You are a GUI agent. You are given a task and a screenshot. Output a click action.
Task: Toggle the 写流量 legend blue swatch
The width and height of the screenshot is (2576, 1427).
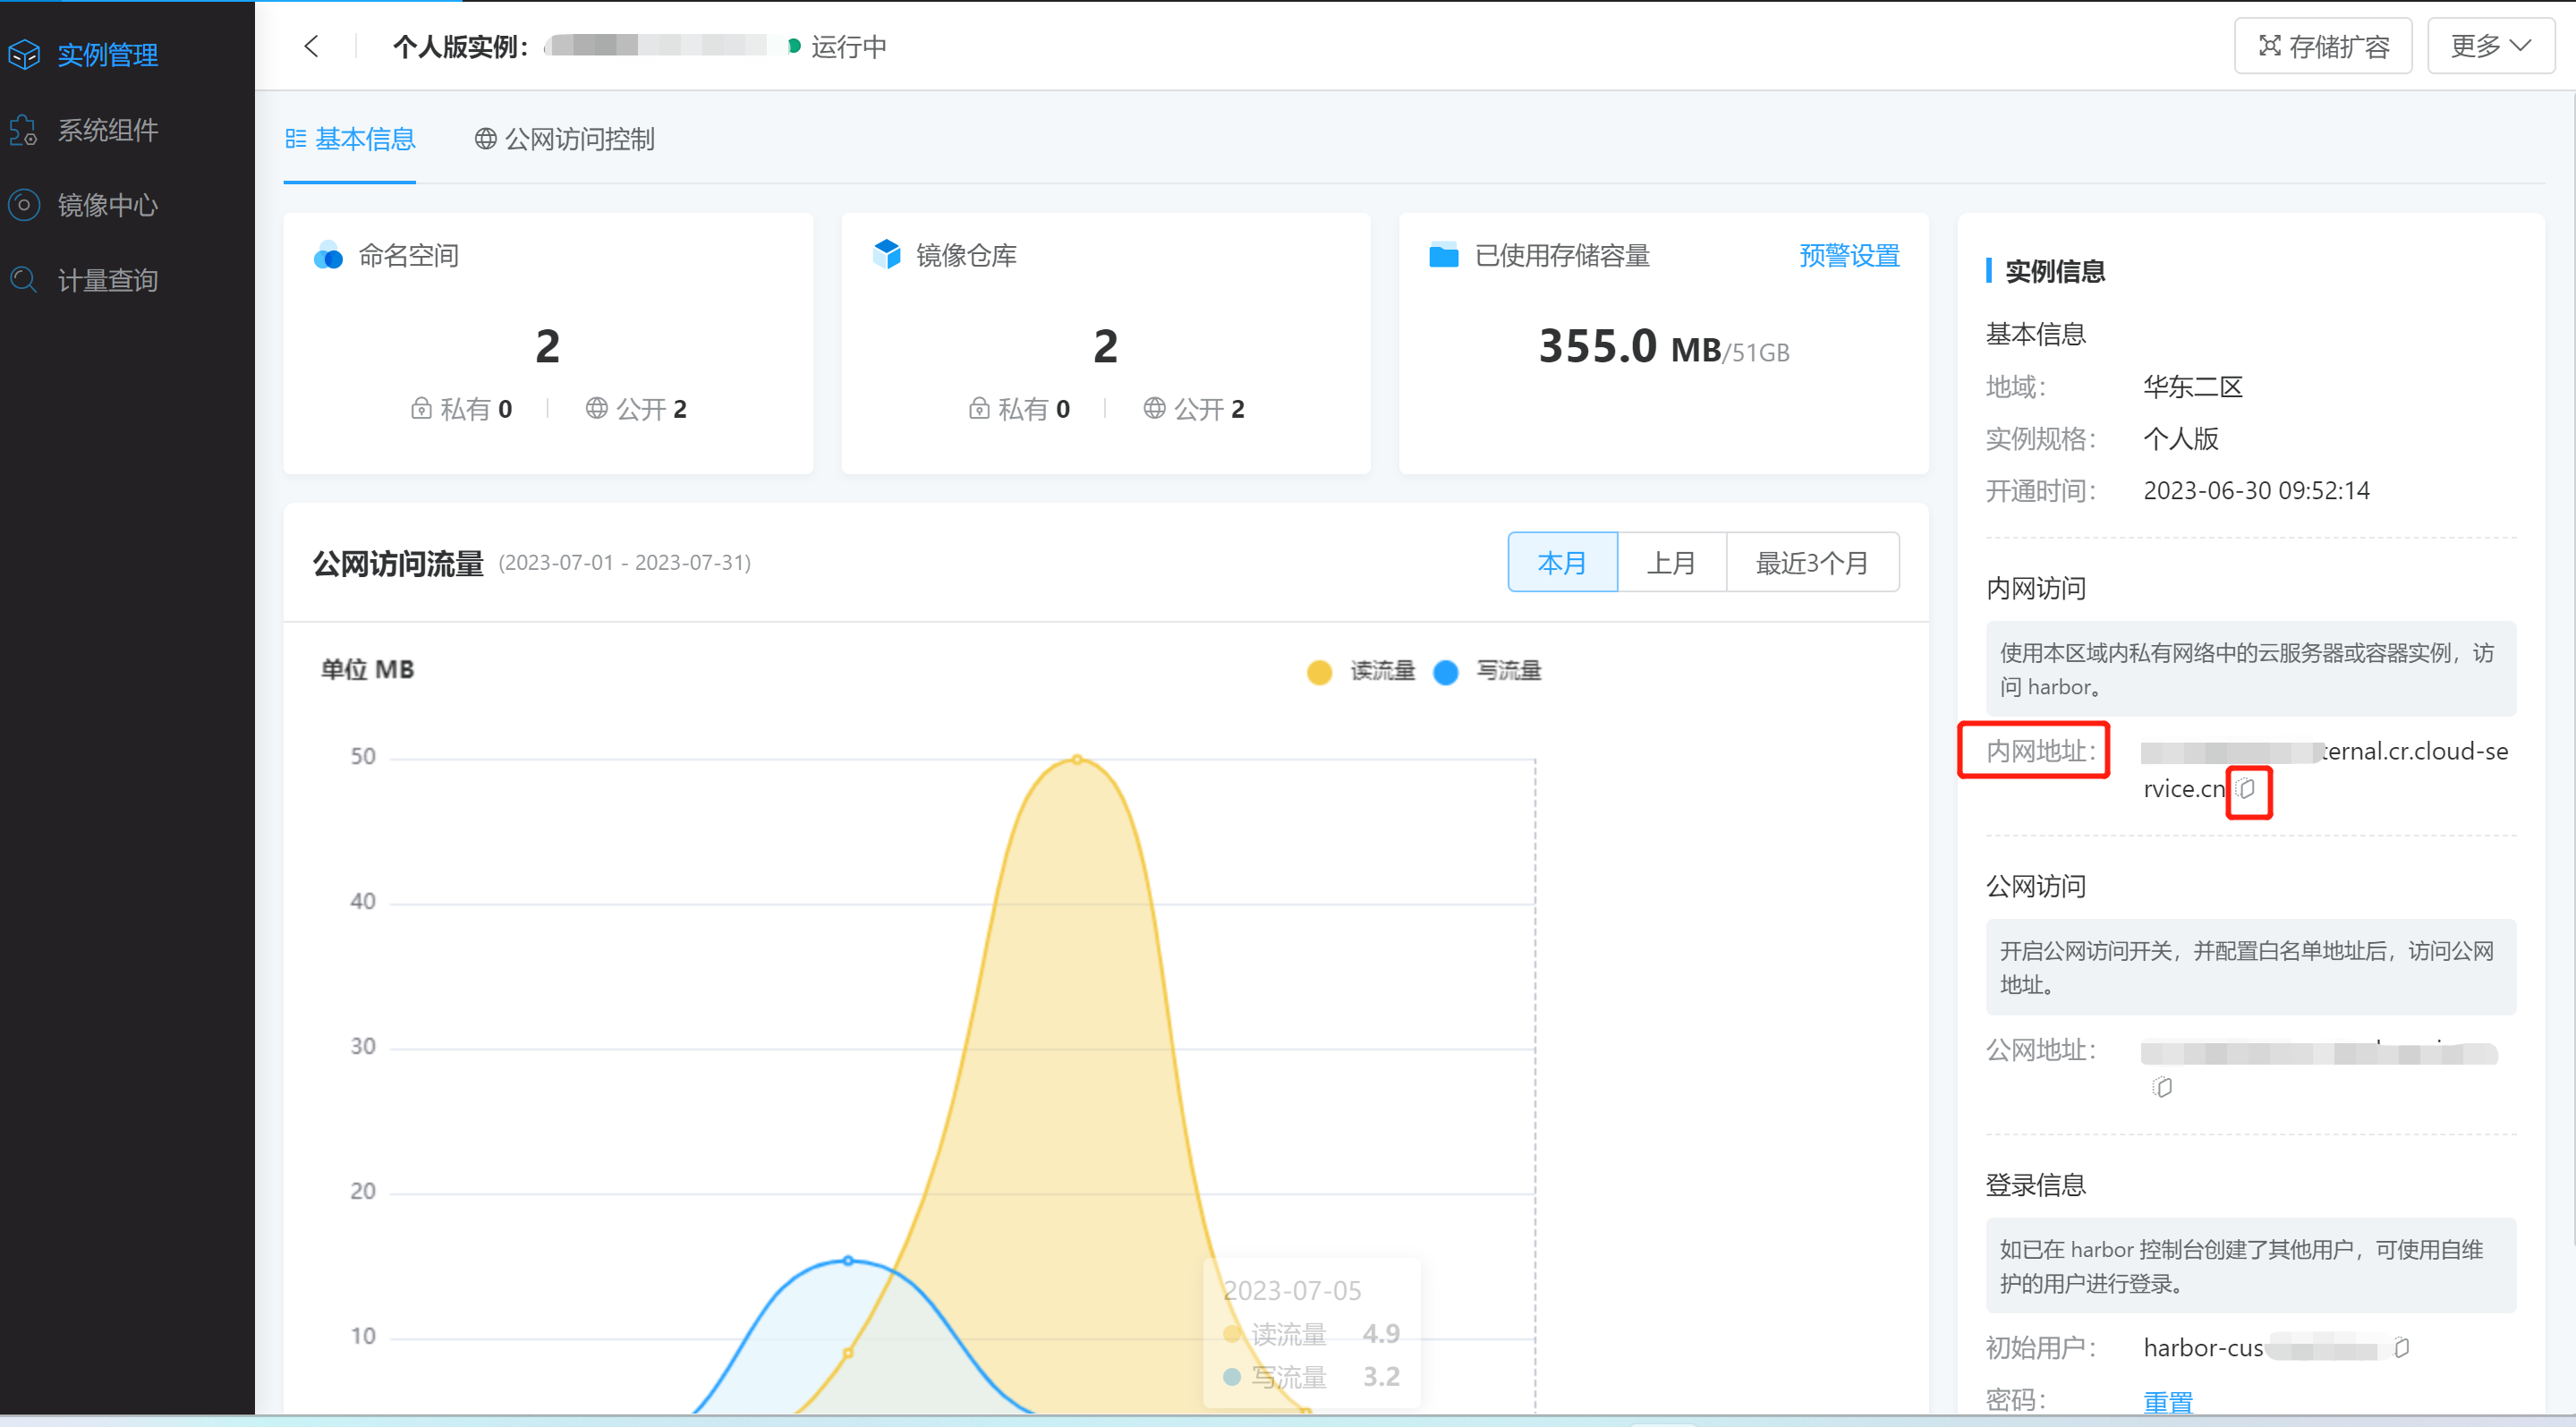1445,672
